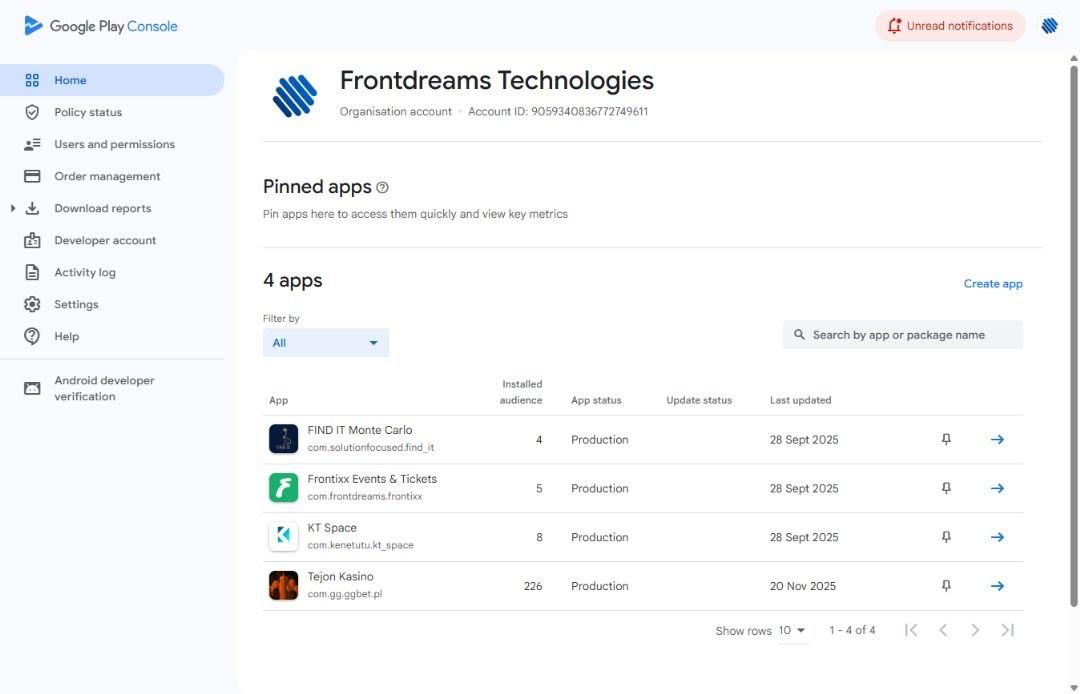
Task: Toggle pin for Tejon Kasino app
Action: click(x=946, y=586)
